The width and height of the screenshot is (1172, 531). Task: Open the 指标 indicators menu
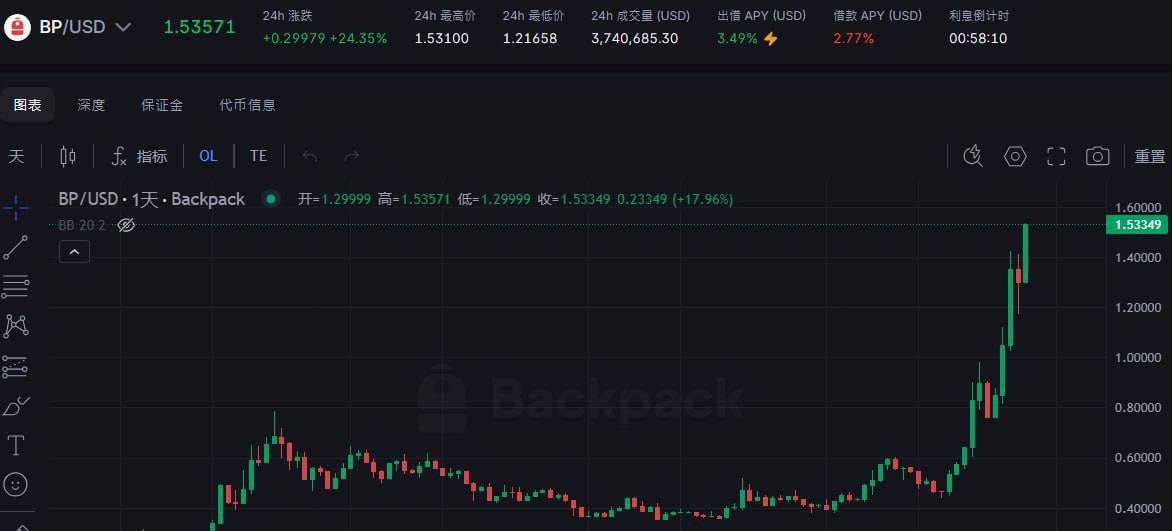click(x=140, y=156)
